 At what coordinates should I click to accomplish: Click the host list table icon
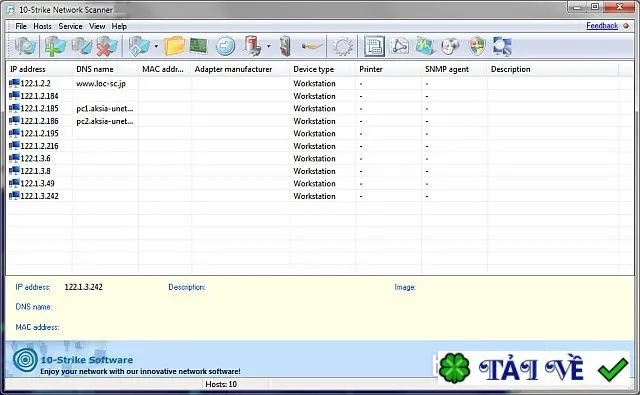click(374, 46)
